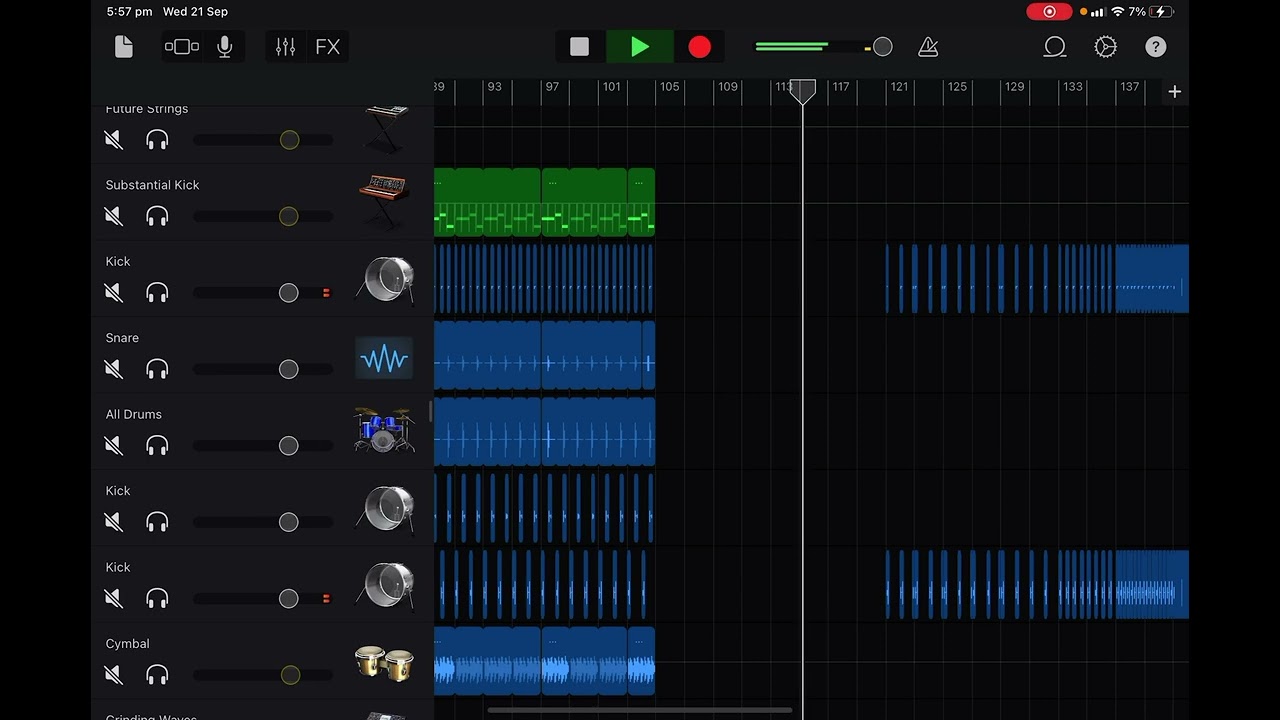Screen dimensions: 1280x720
Task: Select the Substantial Kick synthesizer icon
Action: tap(385, 203)
